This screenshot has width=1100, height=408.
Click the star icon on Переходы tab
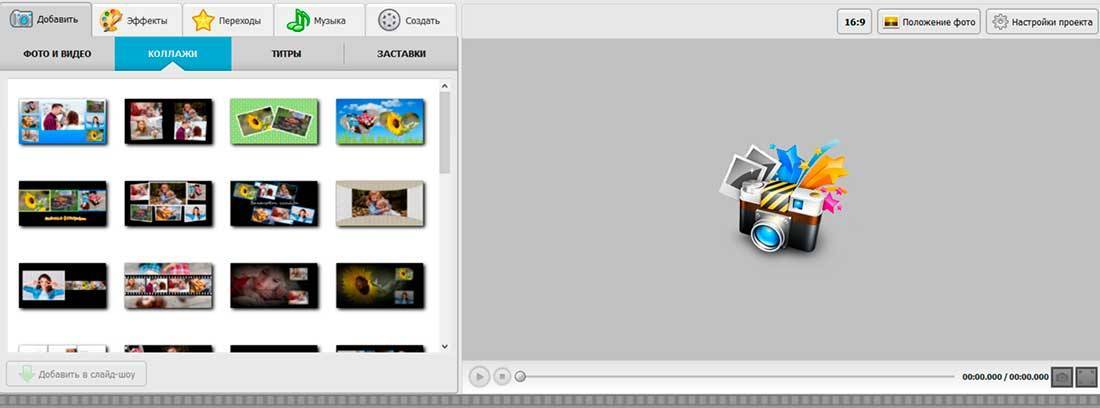tap(203, 20)
